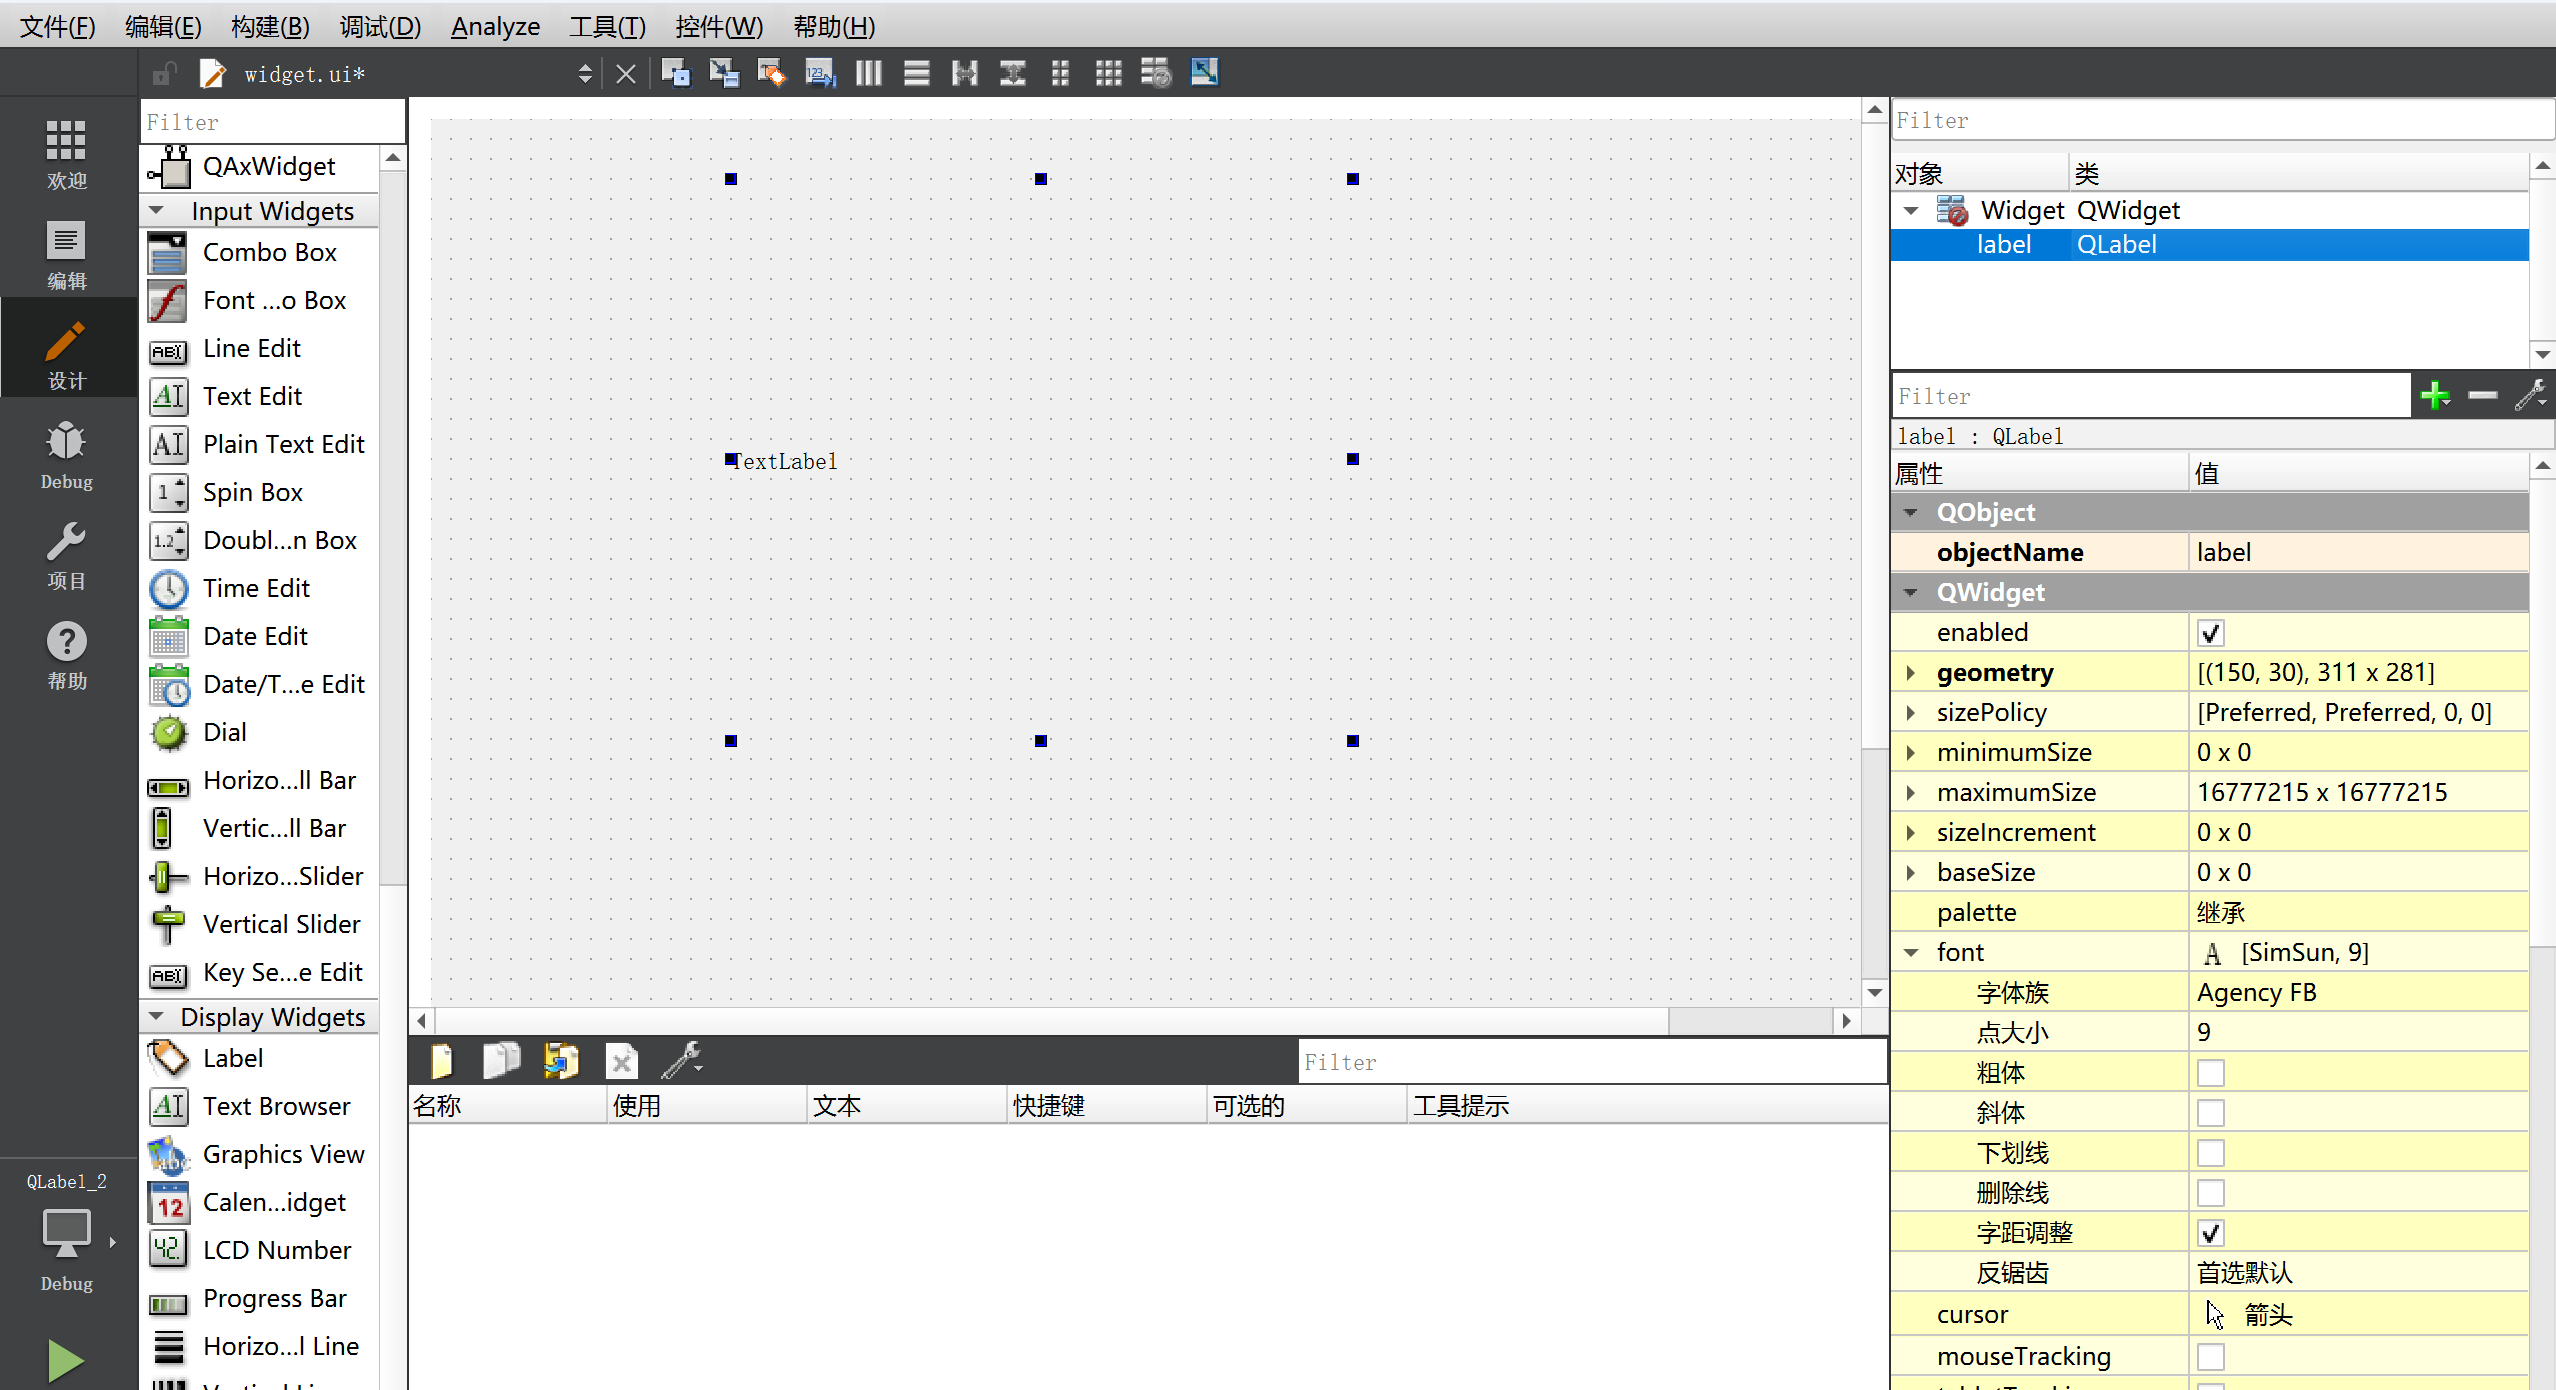
Task: Enable the 粗体 bold checkbox
Action: pos(2210,1073)
